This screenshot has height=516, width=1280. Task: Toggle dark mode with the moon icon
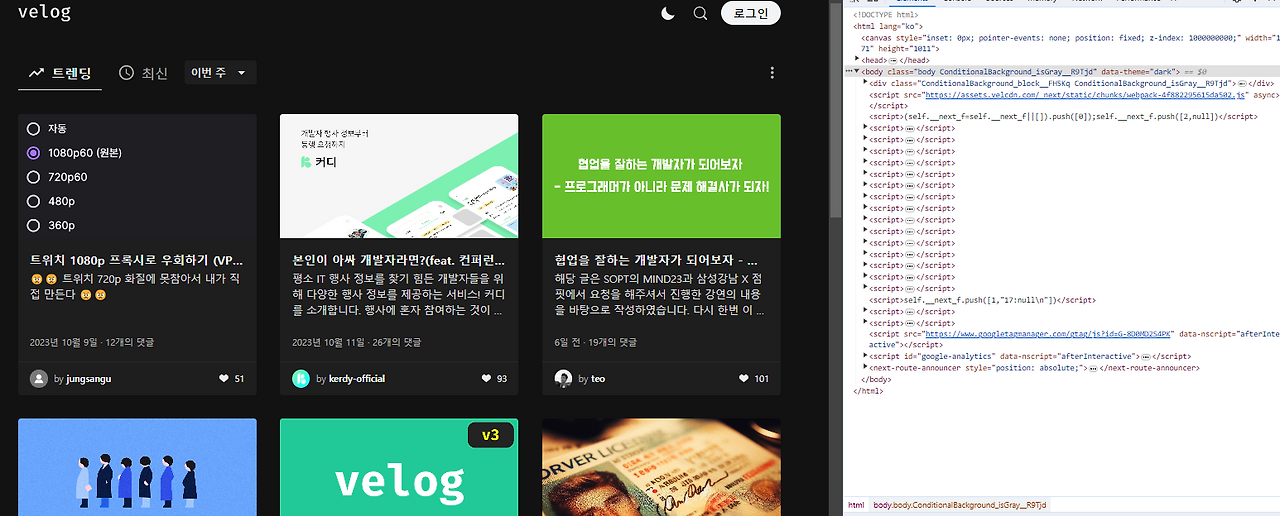tap(668, 13)
